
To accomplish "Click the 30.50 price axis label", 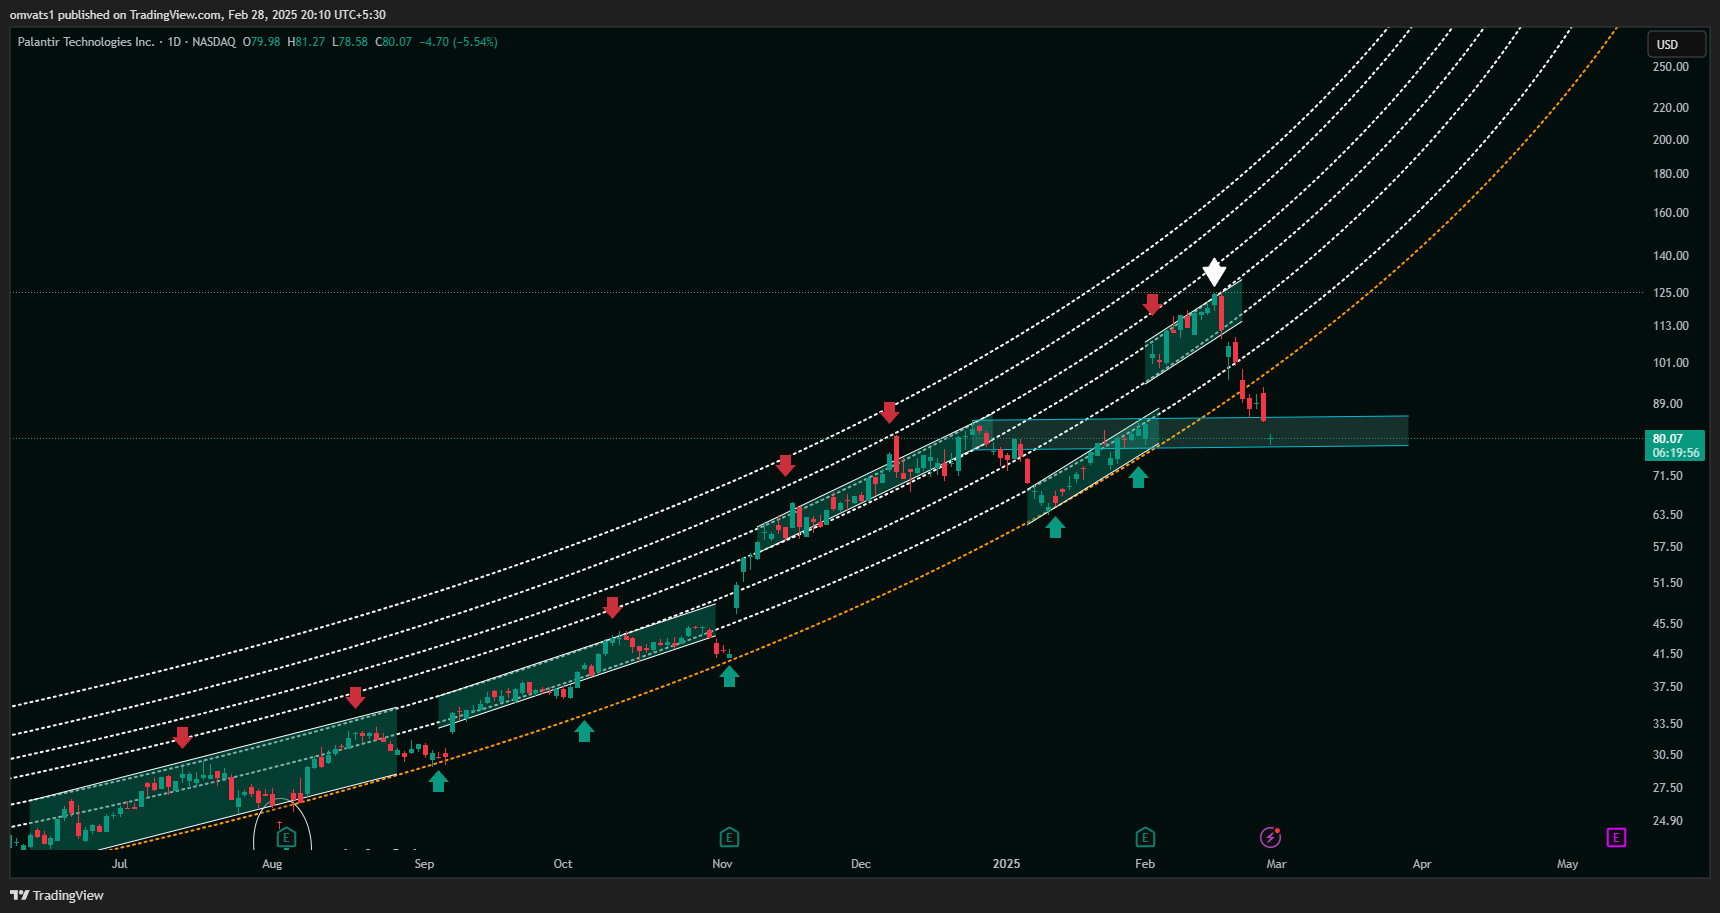I will pyautogui.click(x=1667, y=755).
